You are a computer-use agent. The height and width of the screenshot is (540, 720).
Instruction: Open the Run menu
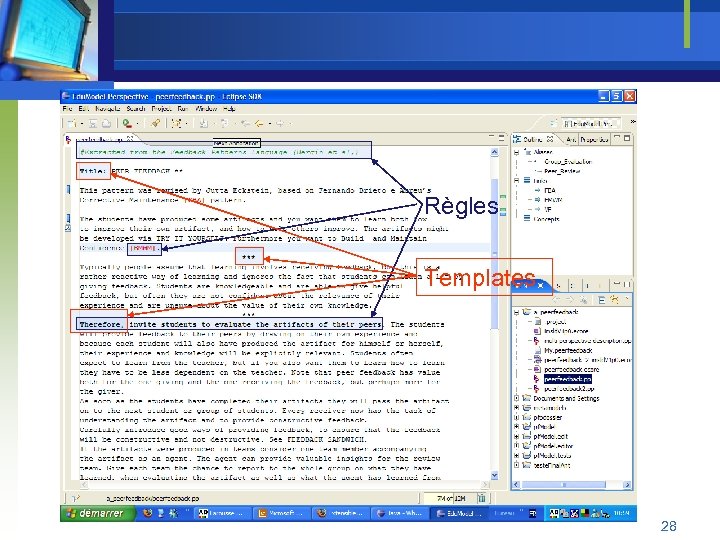183,109
